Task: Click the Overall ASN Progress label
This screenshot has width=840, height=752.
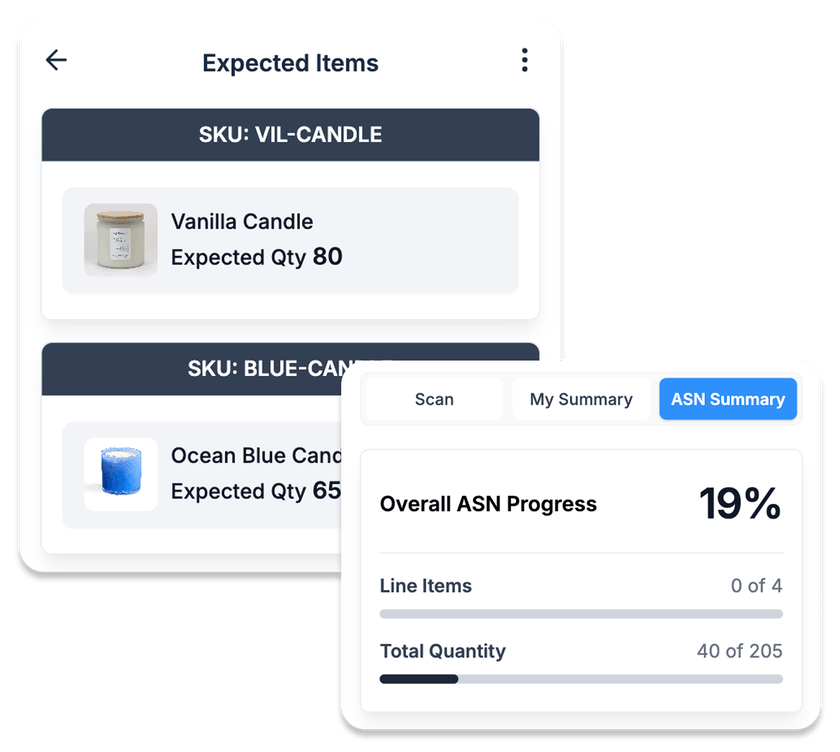Action: [x=488, y=504]
